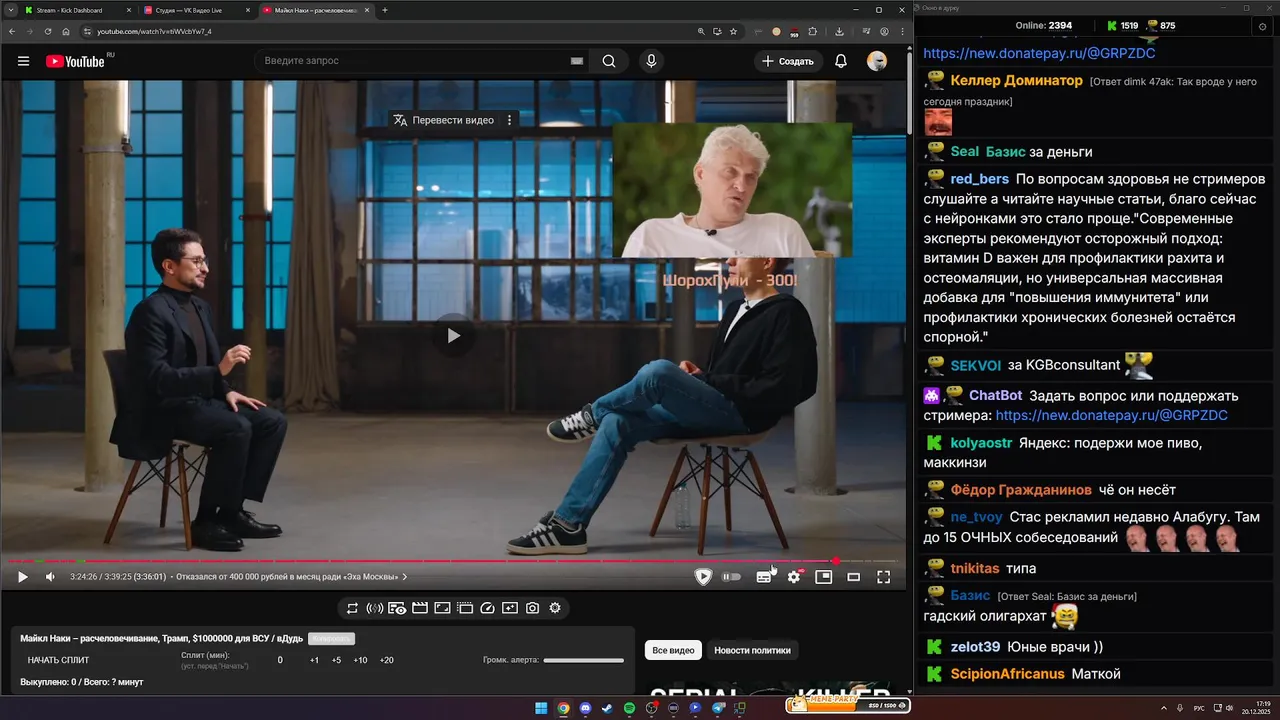This screenshot has width=1280, height=720.
Task: Open Steam from the taskbar
Action: (x=607, y=708)
